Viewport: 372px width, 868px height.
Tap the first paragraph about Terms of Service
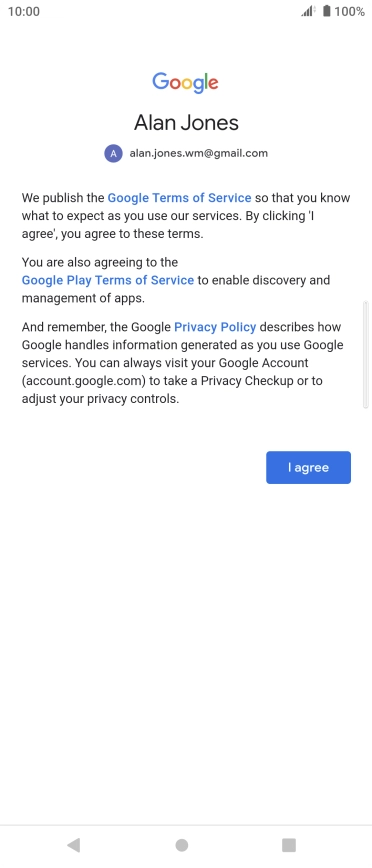pyautogui.click(x=186, y=216)
